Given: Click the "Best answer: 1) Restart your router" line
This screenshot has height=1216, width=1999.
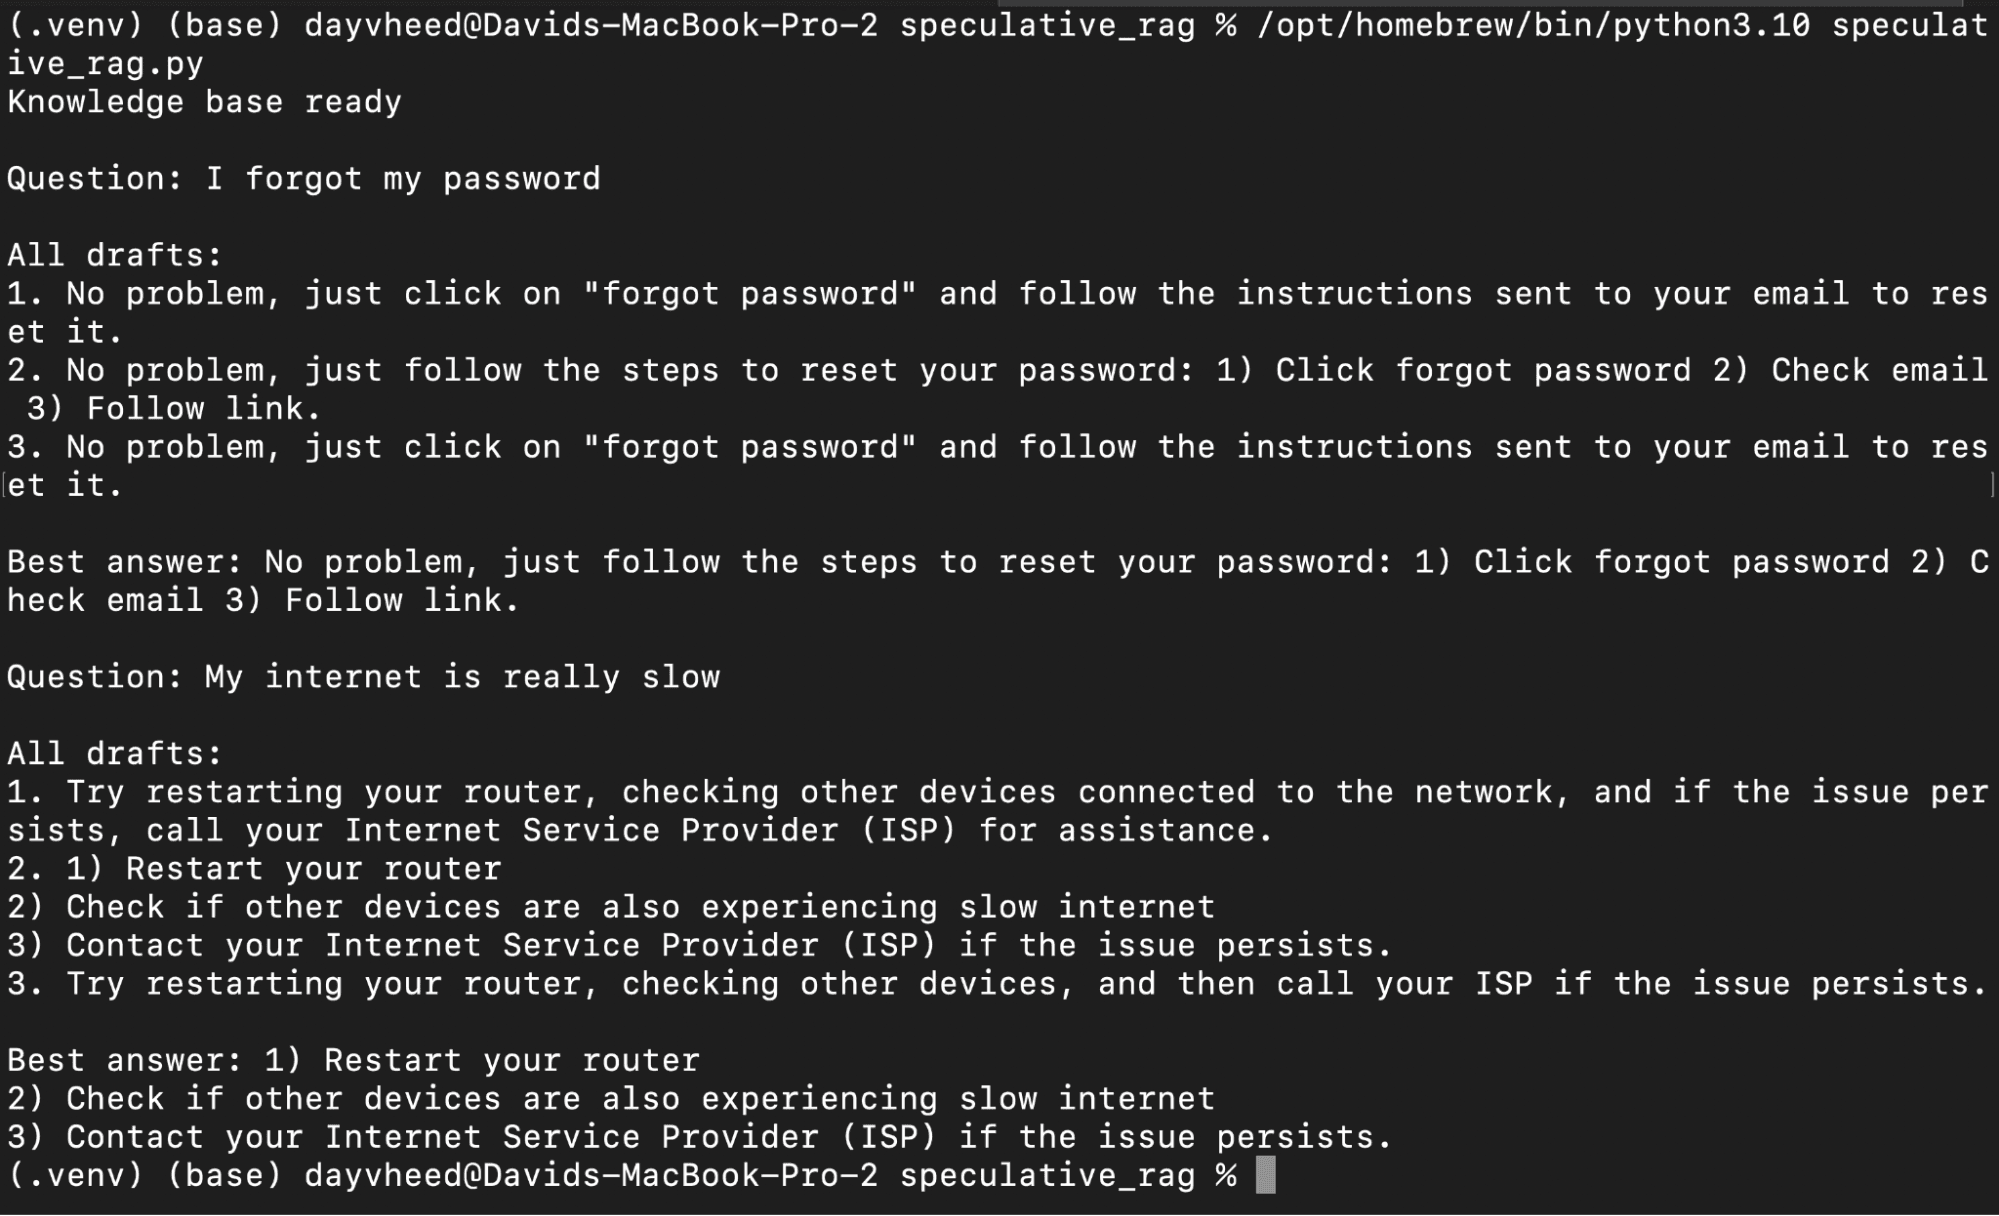Looking at the screenshot, I should pyautogui.click(x=353, y=1060).
